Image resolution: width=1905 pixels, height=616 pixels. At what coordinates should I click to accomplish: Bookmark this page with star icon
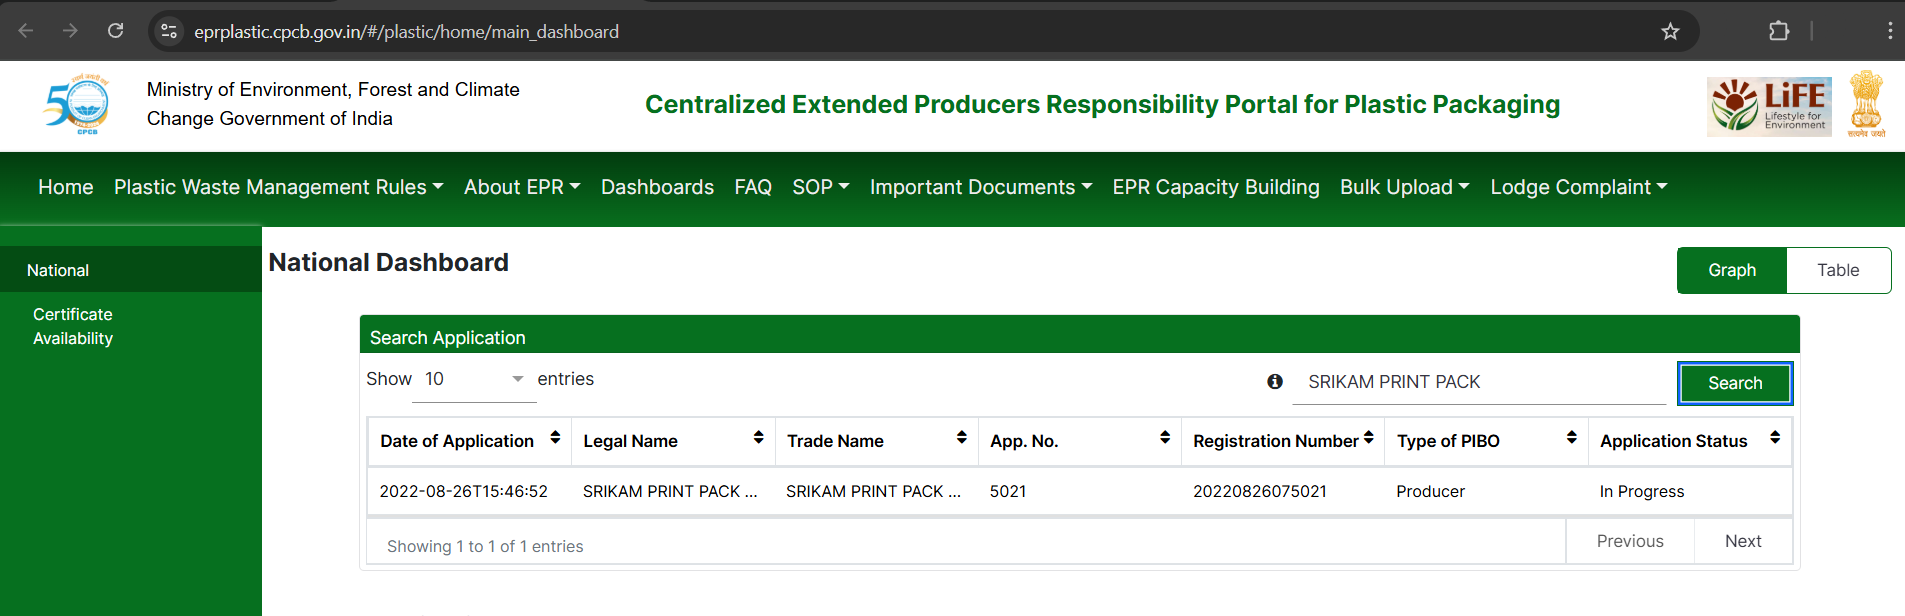[1670, 31]
